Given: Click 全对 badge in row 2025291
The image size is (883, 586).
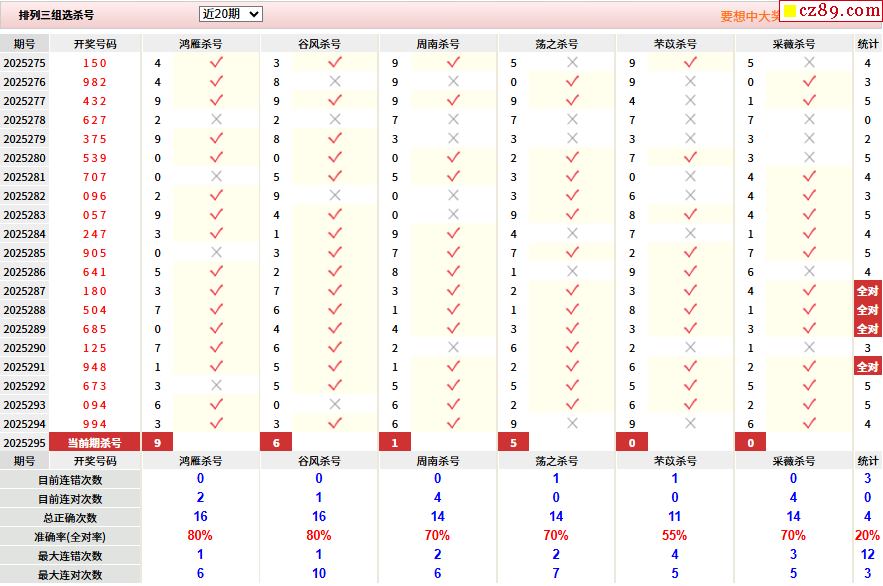Looking at the screenshot, I should pyautogui.click(x=868, y=366).
